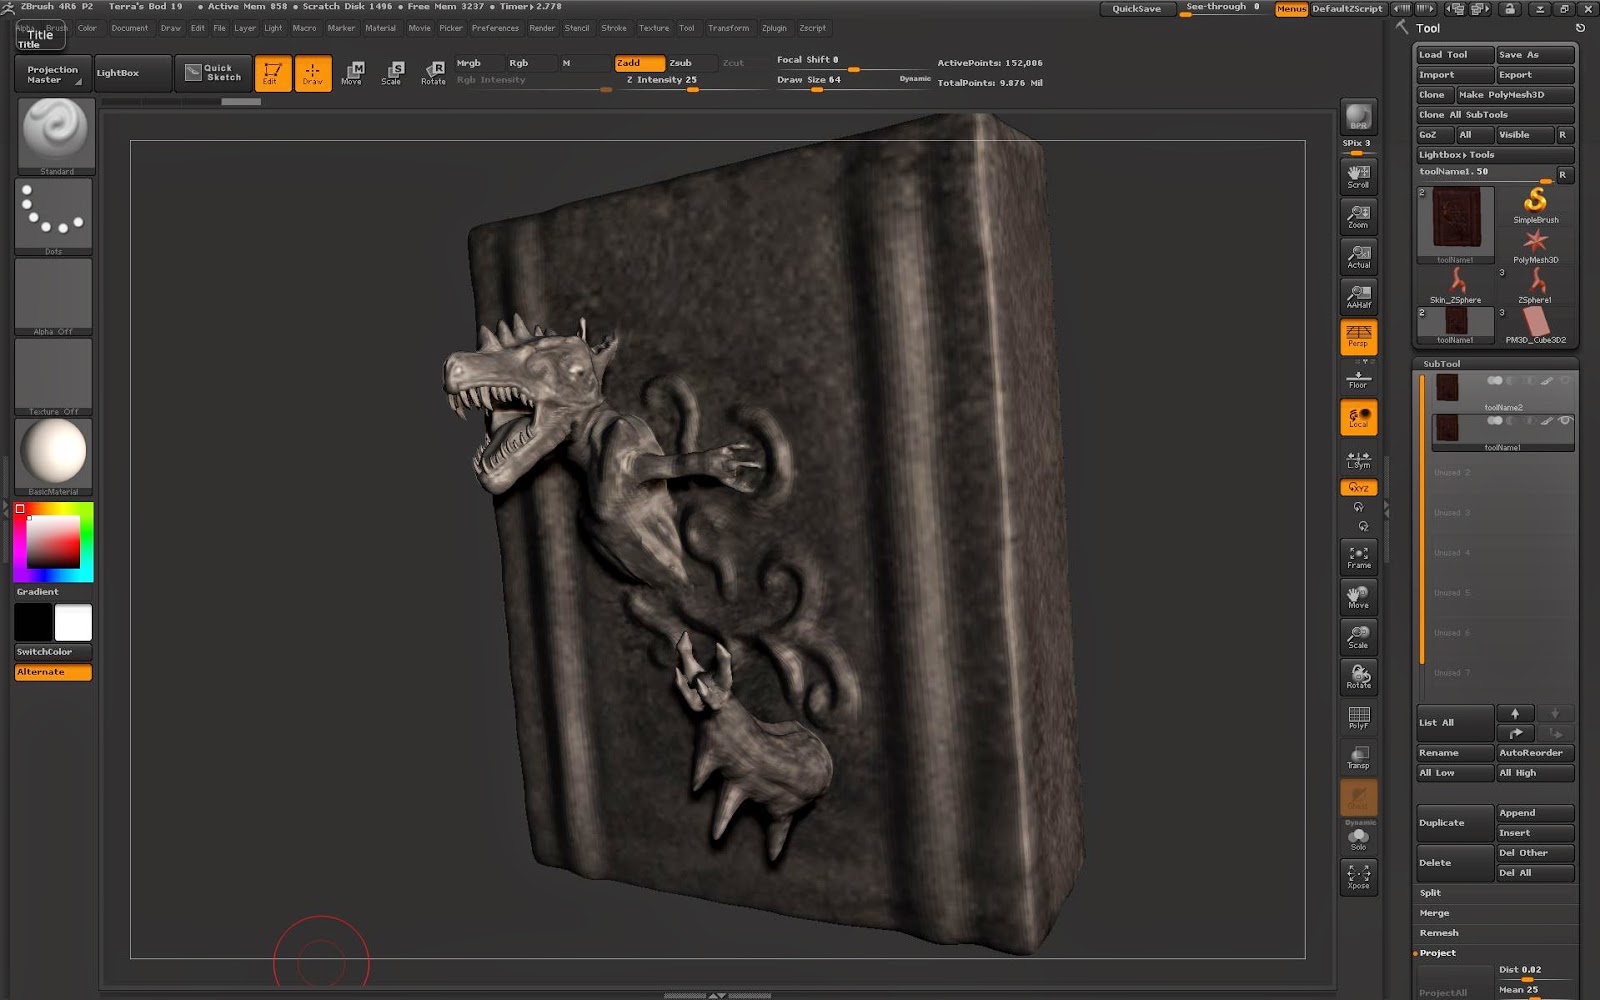Click the Quick Sketch icon
1600x1000 pixels.
click(x=214, y=73)
